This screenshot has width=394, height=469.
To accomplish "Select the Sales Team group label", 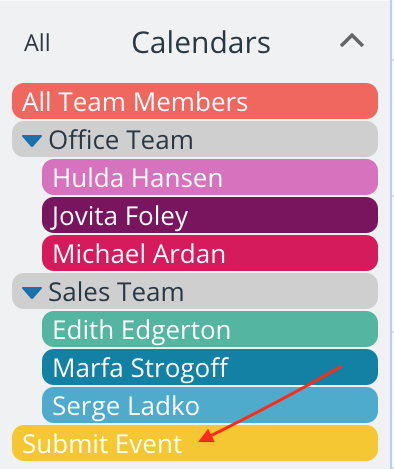I will pos(116,292).
